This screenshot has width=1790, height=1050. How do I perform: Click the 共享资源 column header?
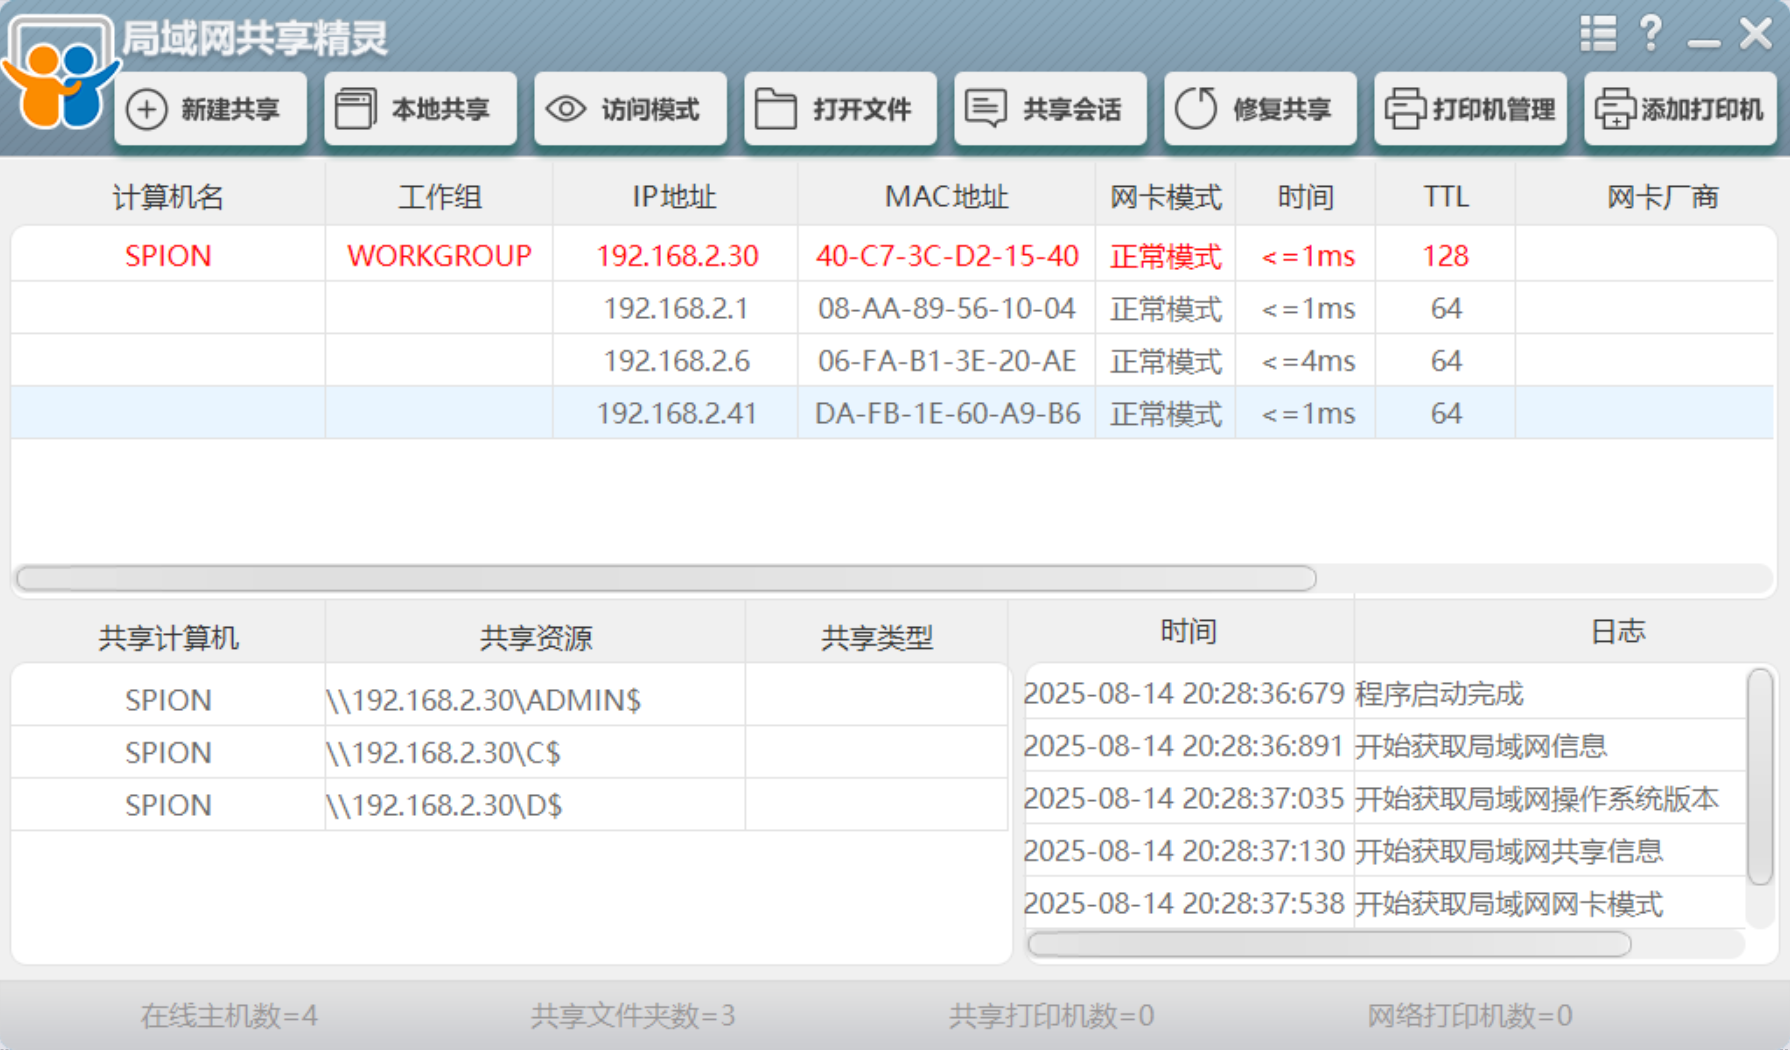point(536,637)
